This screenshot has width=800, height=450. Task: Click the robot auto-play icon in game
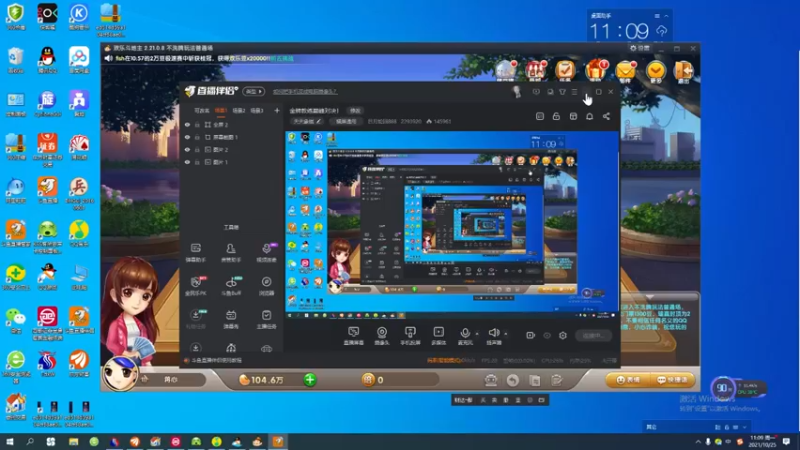point(491,380)
